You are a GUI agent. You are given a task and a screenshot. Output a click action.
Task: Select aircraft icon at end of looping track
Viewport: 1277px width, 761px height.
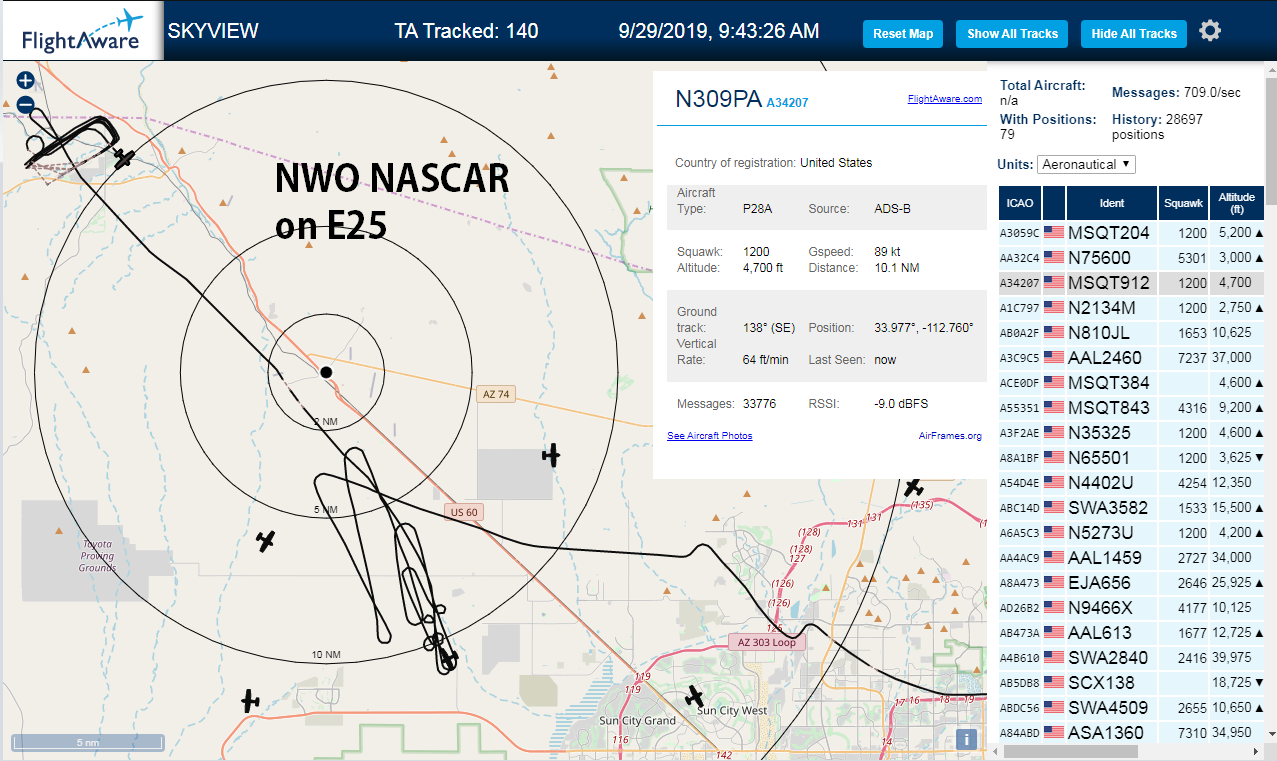click(449, 659)
